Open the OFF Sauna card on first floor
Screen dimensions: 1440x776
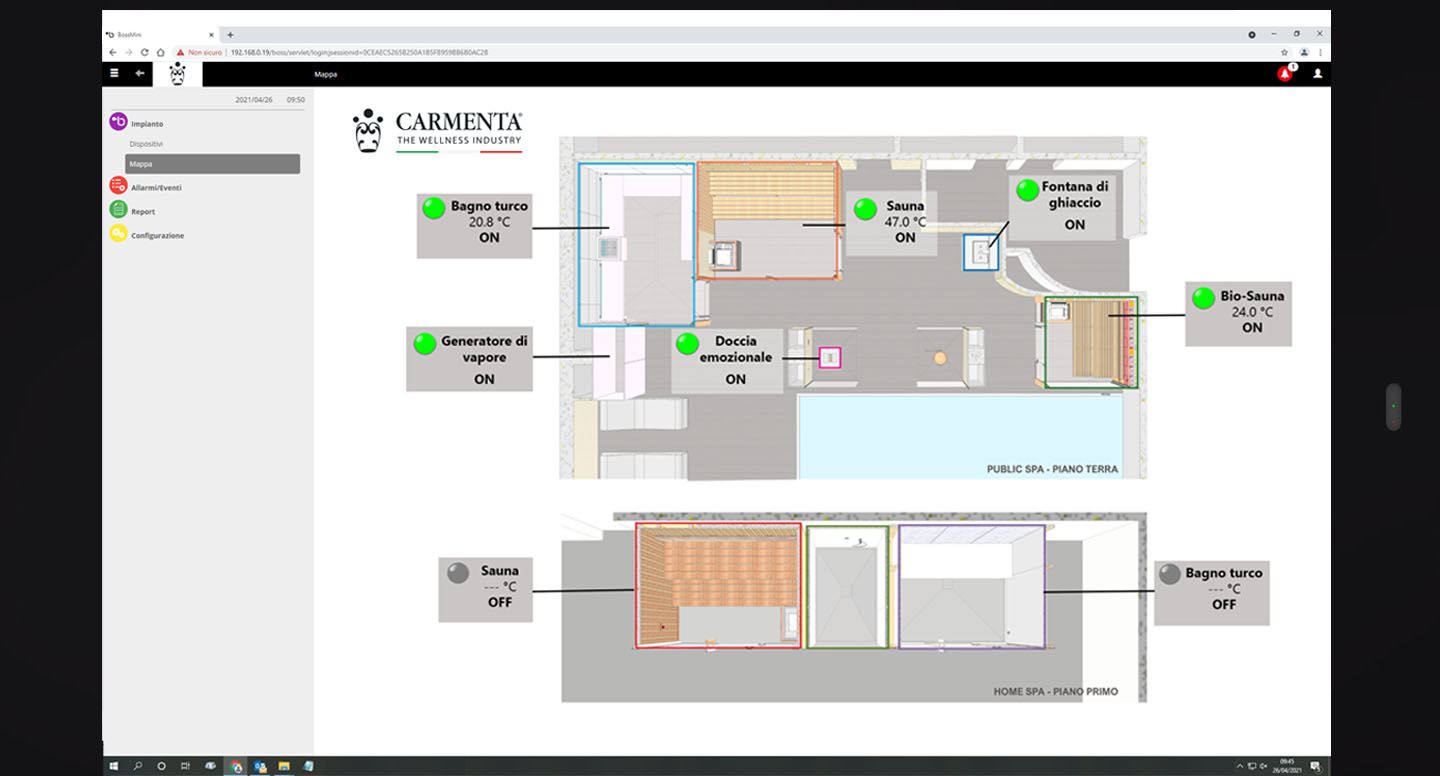[485, 590]
